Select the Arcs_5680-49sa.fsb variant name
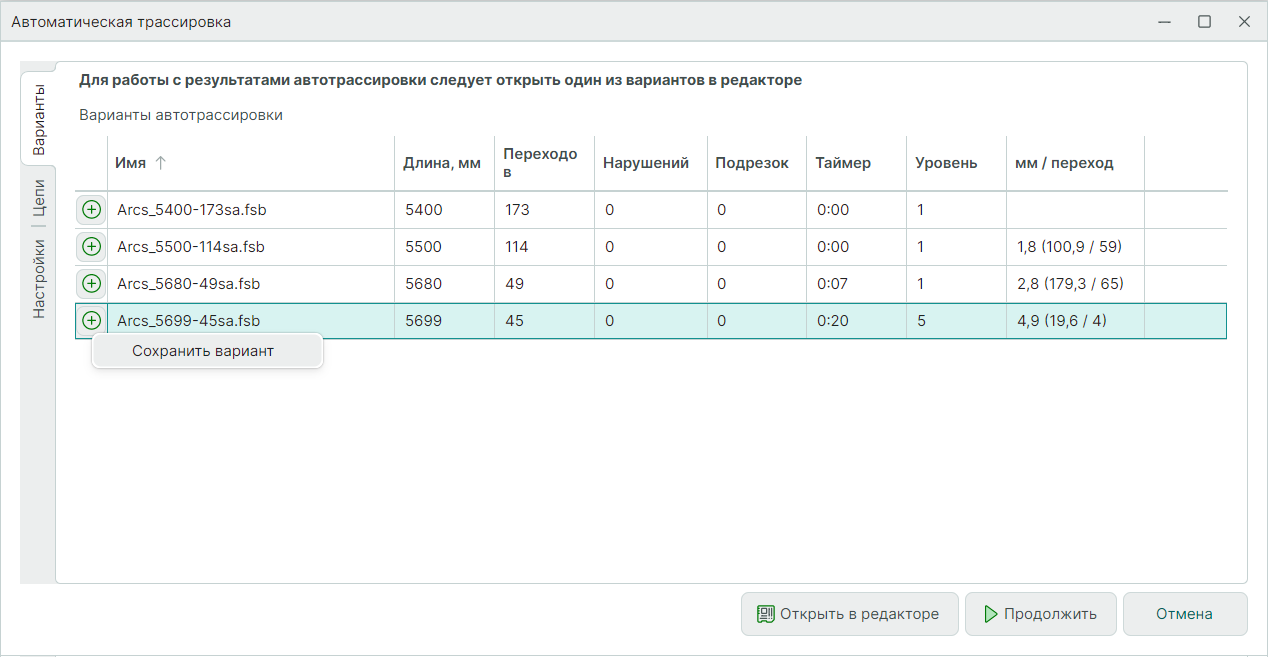Viewport: 1268px width, 657px height. coord(189,284)
